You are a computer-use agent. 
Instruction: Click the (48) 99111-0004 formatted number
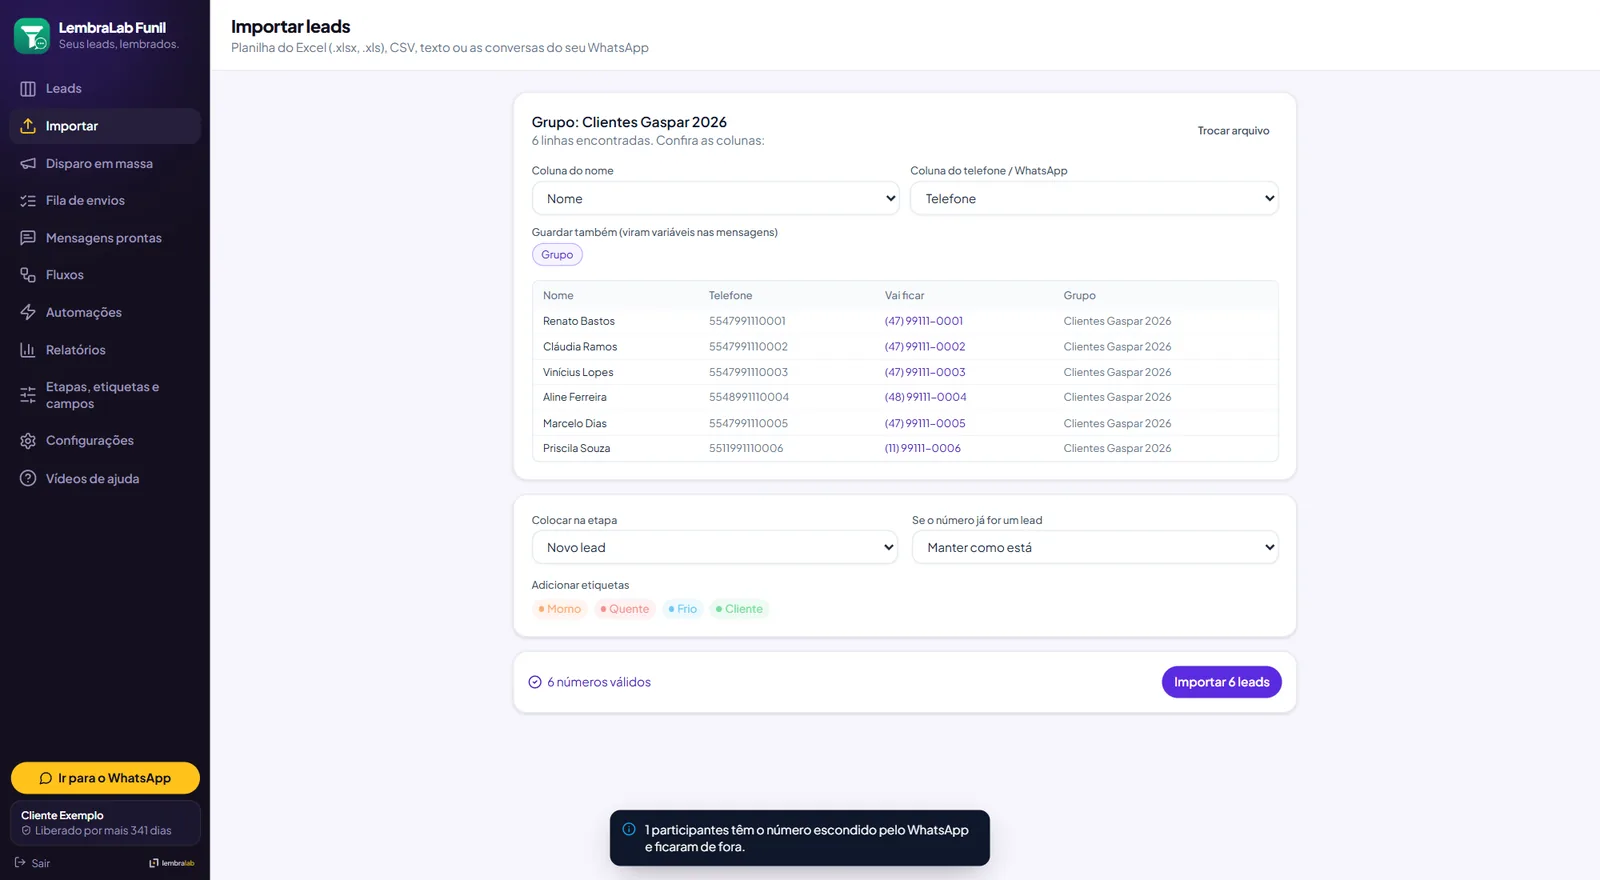925,397
